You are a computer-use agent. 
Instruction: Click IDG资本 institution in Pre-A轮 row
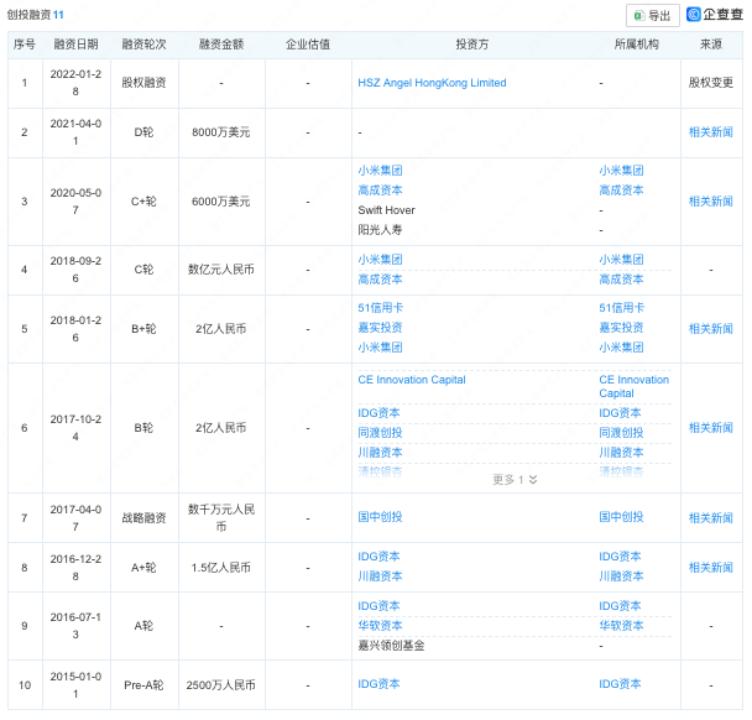click(x=620, y=684)
